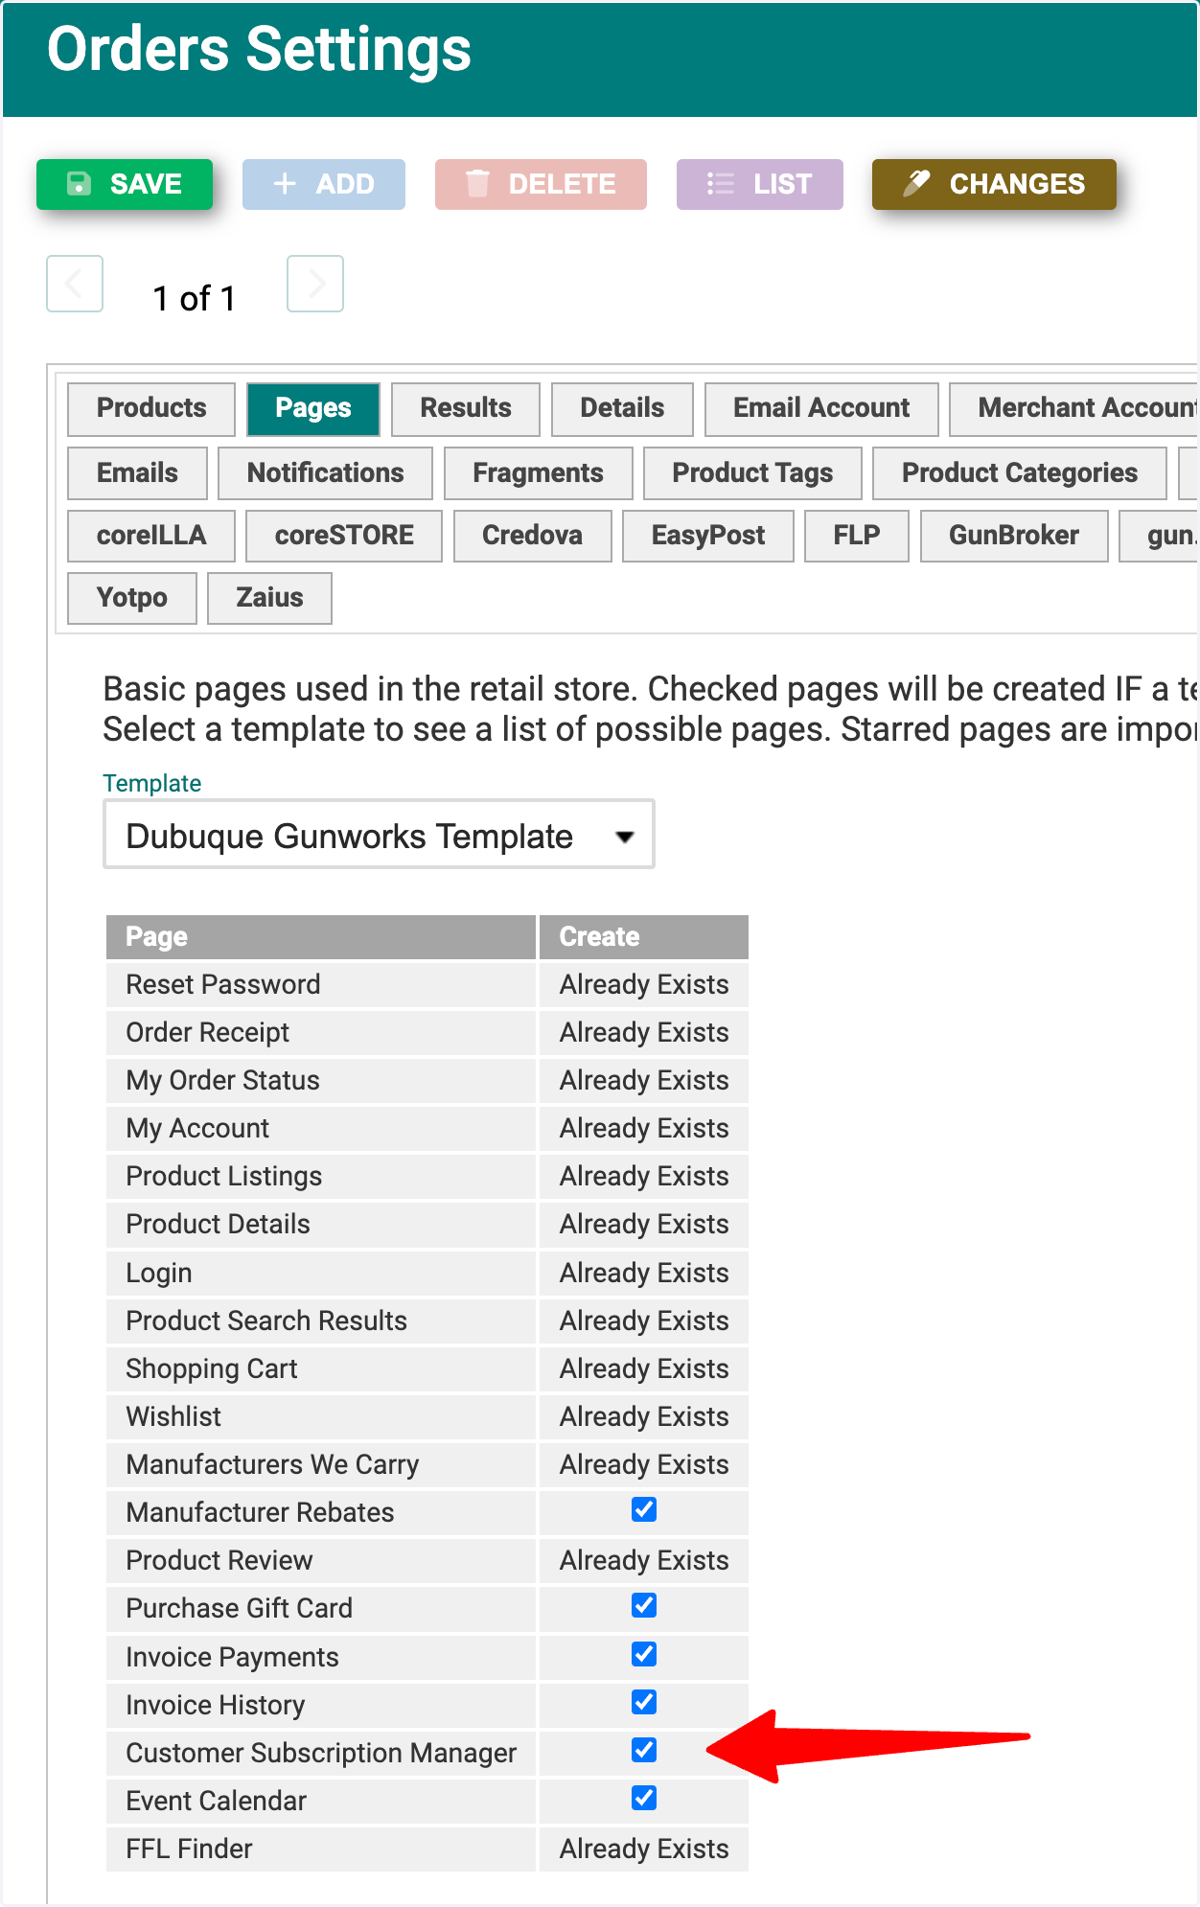Viewport: 1200px width, 1907px height.
Task: Switch to the Products tab
Action: (x=151, y=409)
